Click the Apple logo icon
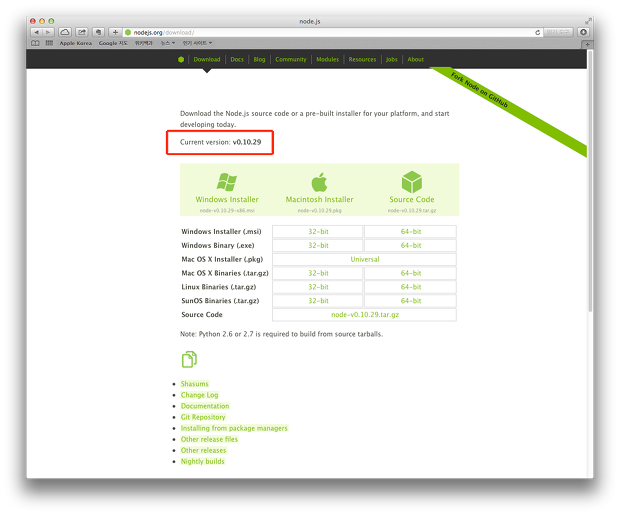 pos(319,182)
